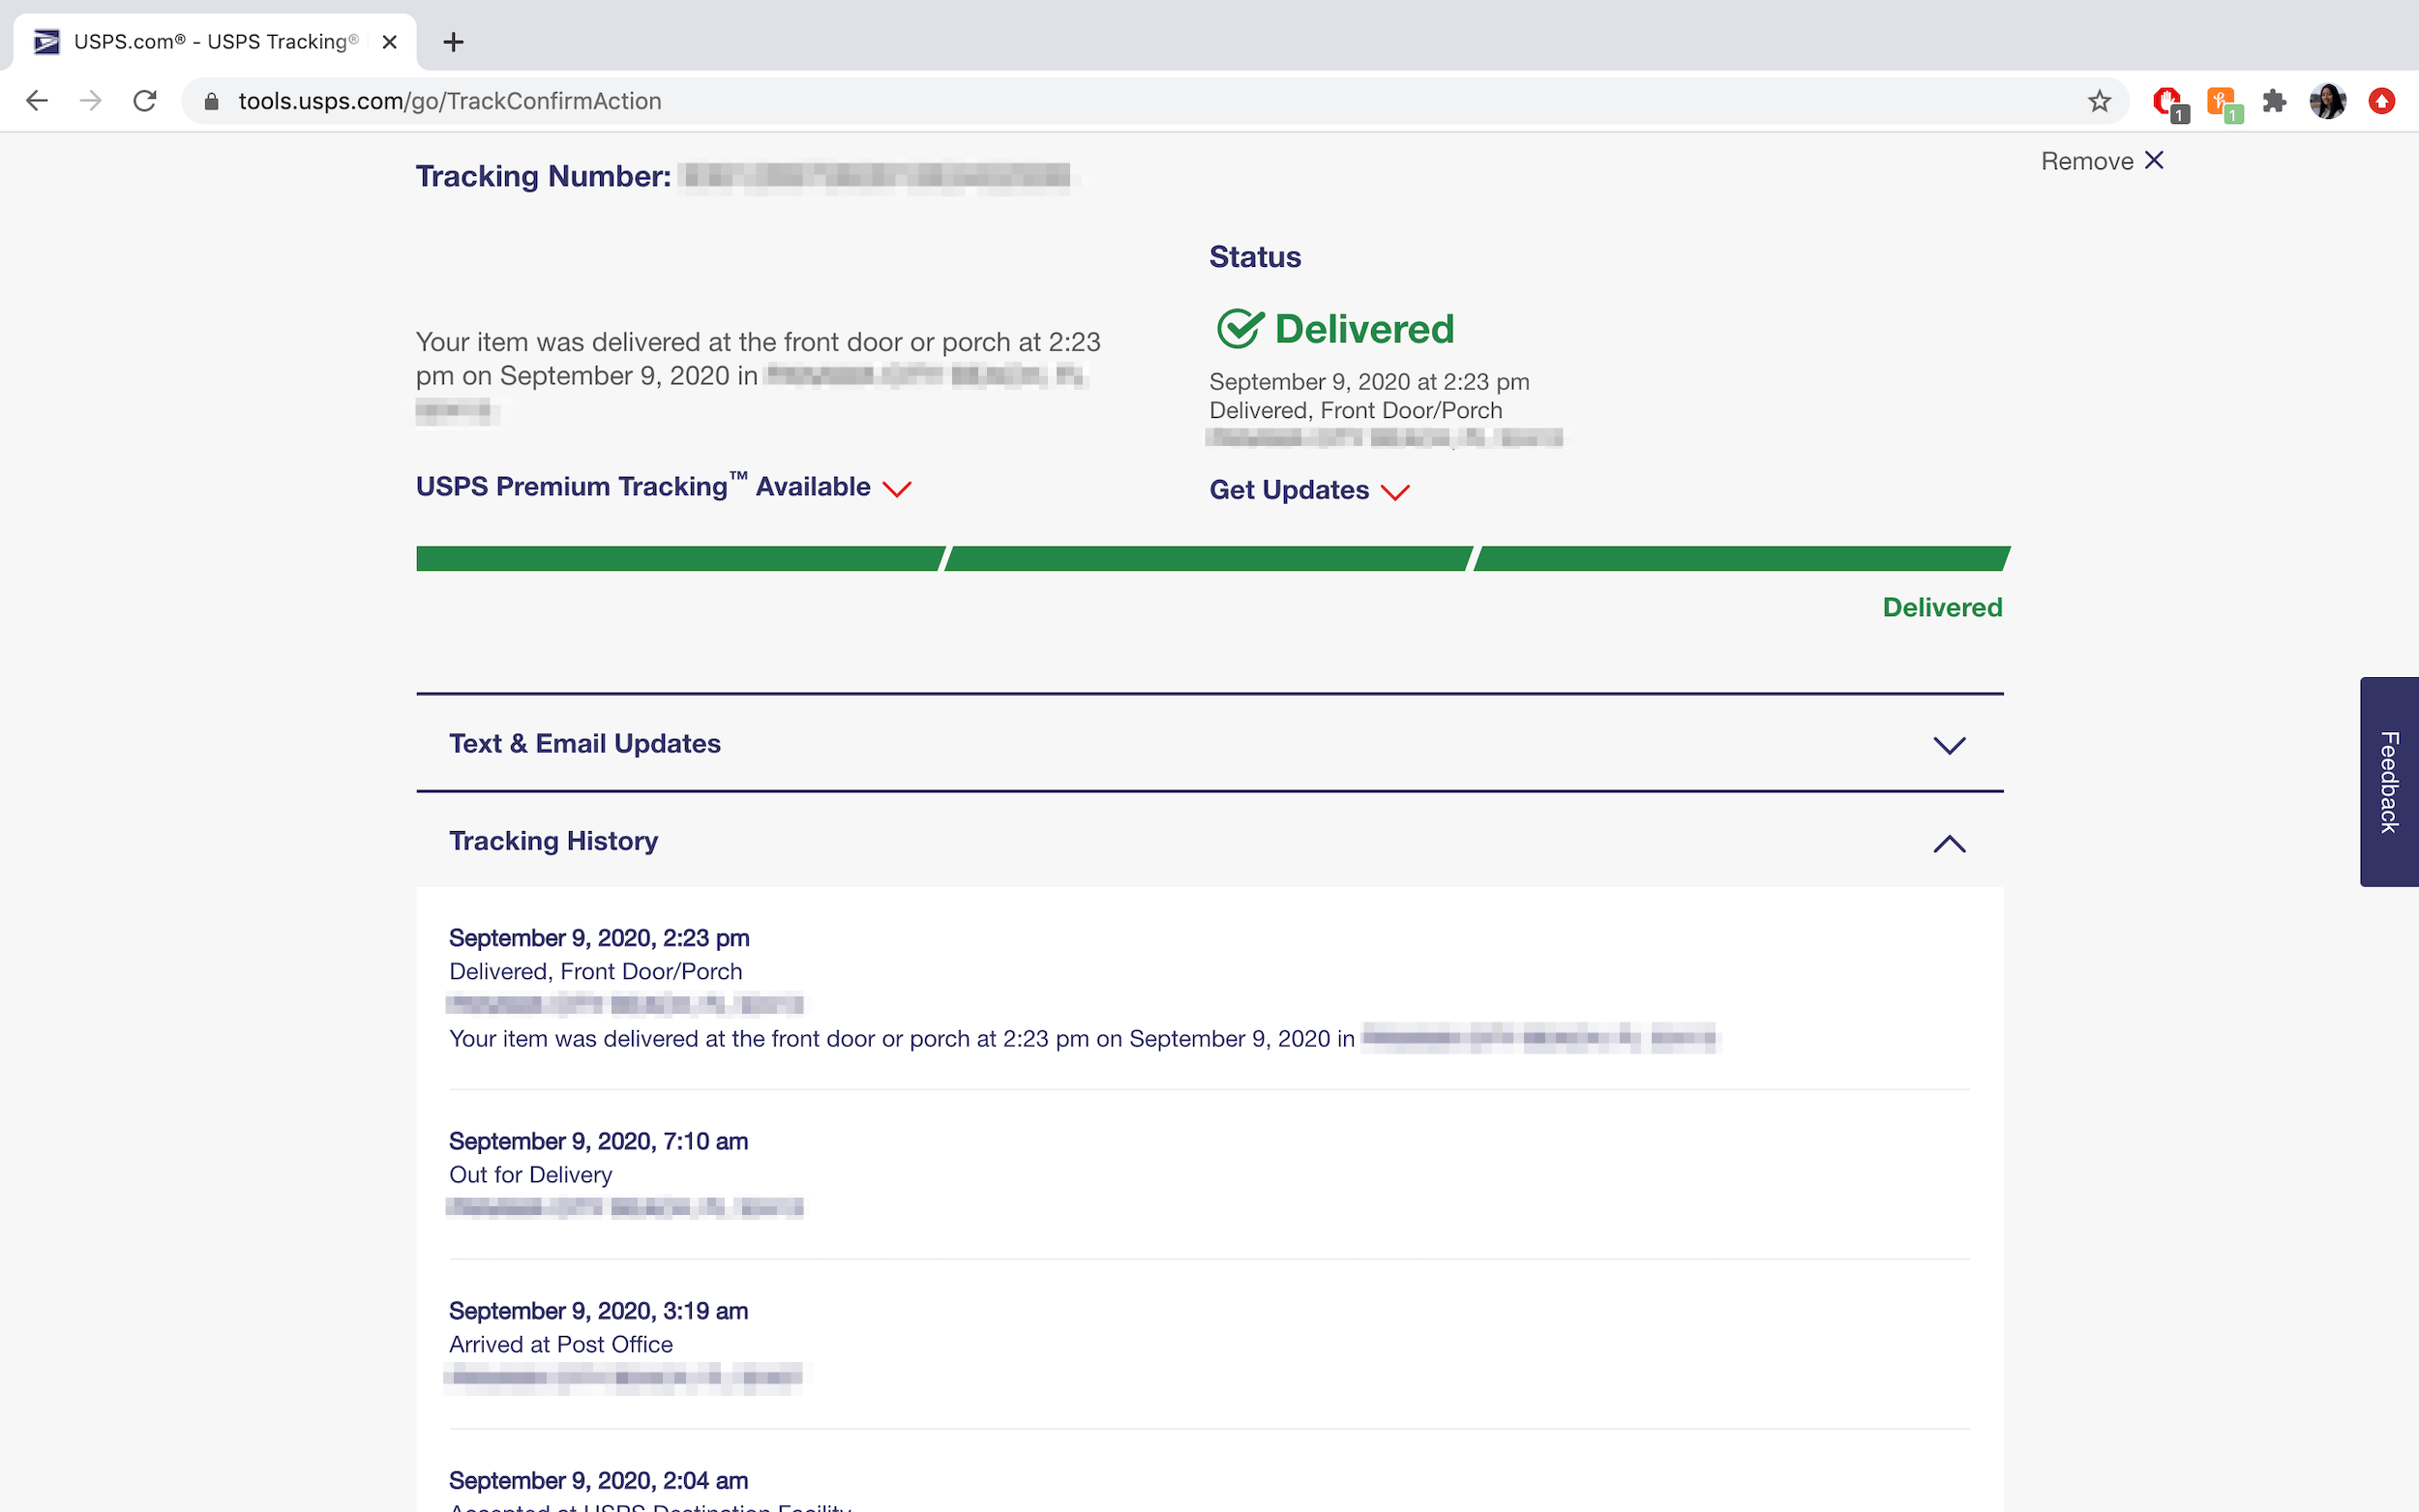Open the Chrome profile avatar
This screenshot has height=1512, width=2419.
(2327, 101)
